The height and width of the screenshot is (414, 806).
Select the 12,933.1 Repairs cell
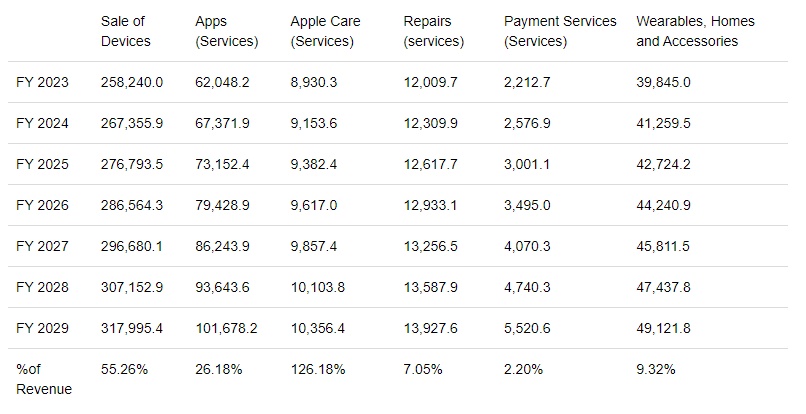431,205
